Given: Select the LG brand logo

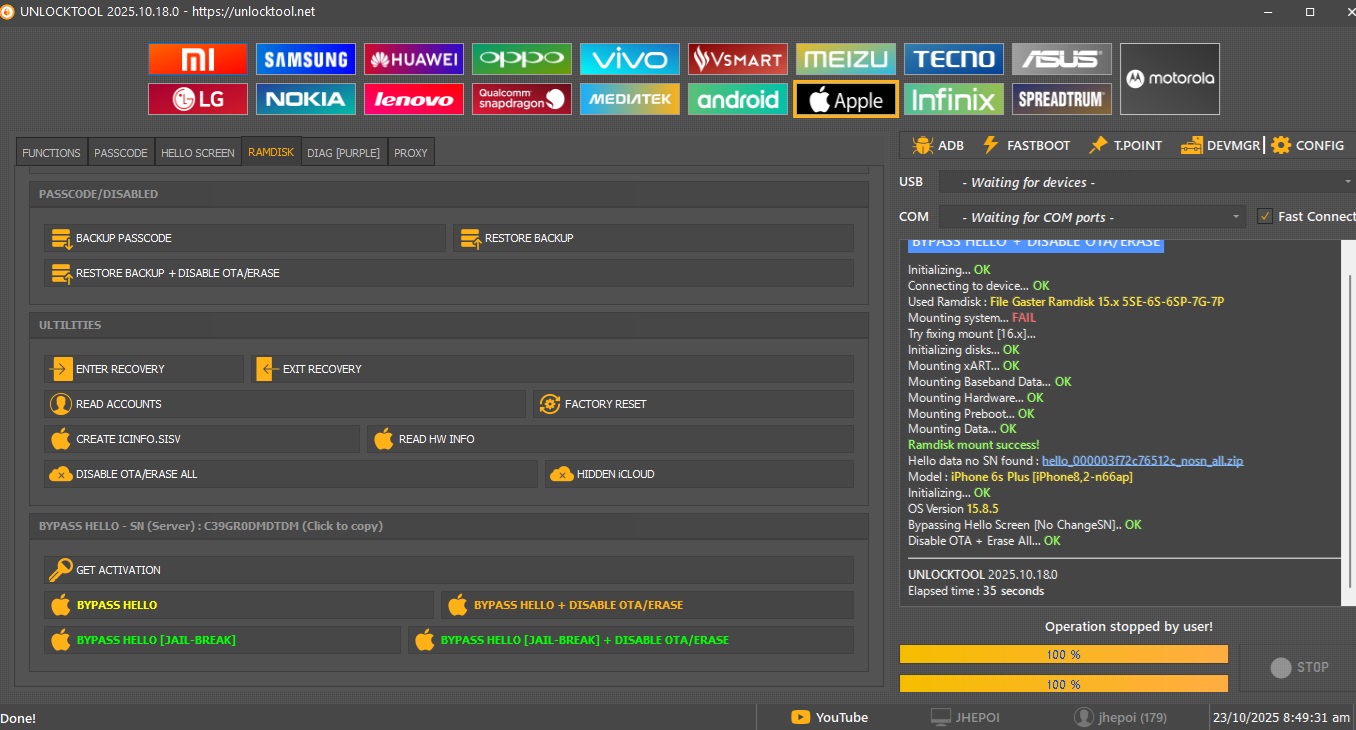Looking at the screenshot, I should coord(198,99).
